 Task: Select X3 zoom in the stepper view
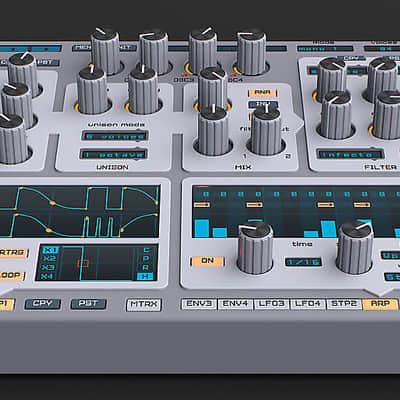[x=48, y=267]
